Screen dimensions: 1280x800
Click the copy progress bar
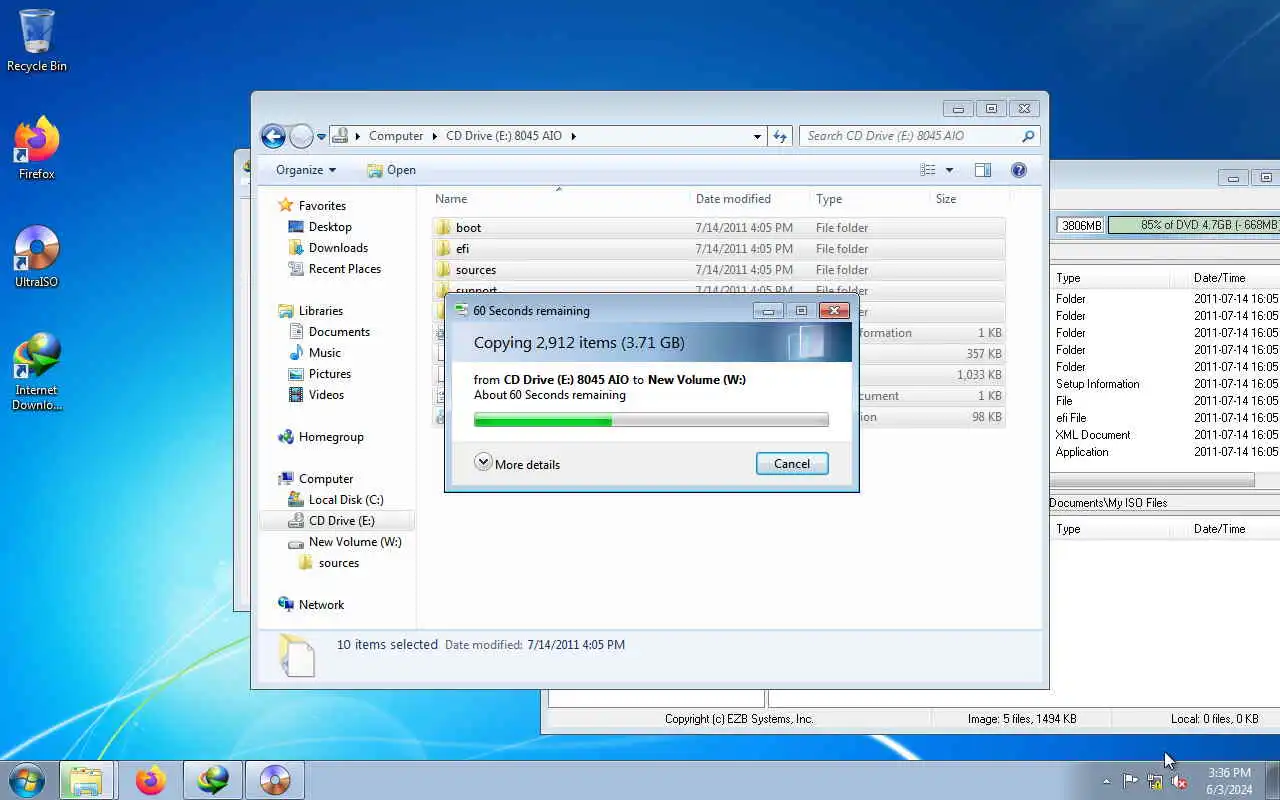pyautogui.click(x=651, y=421)
